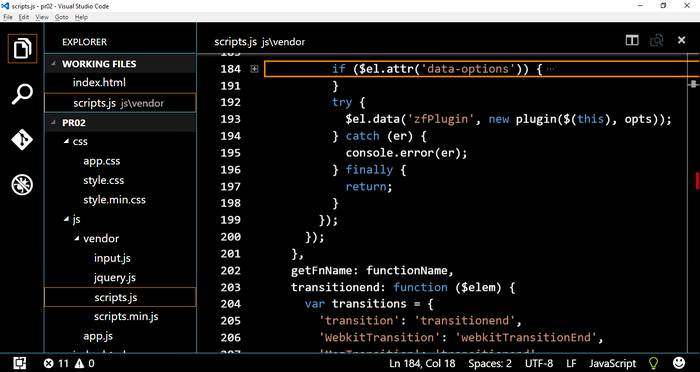Open the Search view icon
Image resolution: width=700 pixels, height=372 pixels.
click(x=22, y=94)
